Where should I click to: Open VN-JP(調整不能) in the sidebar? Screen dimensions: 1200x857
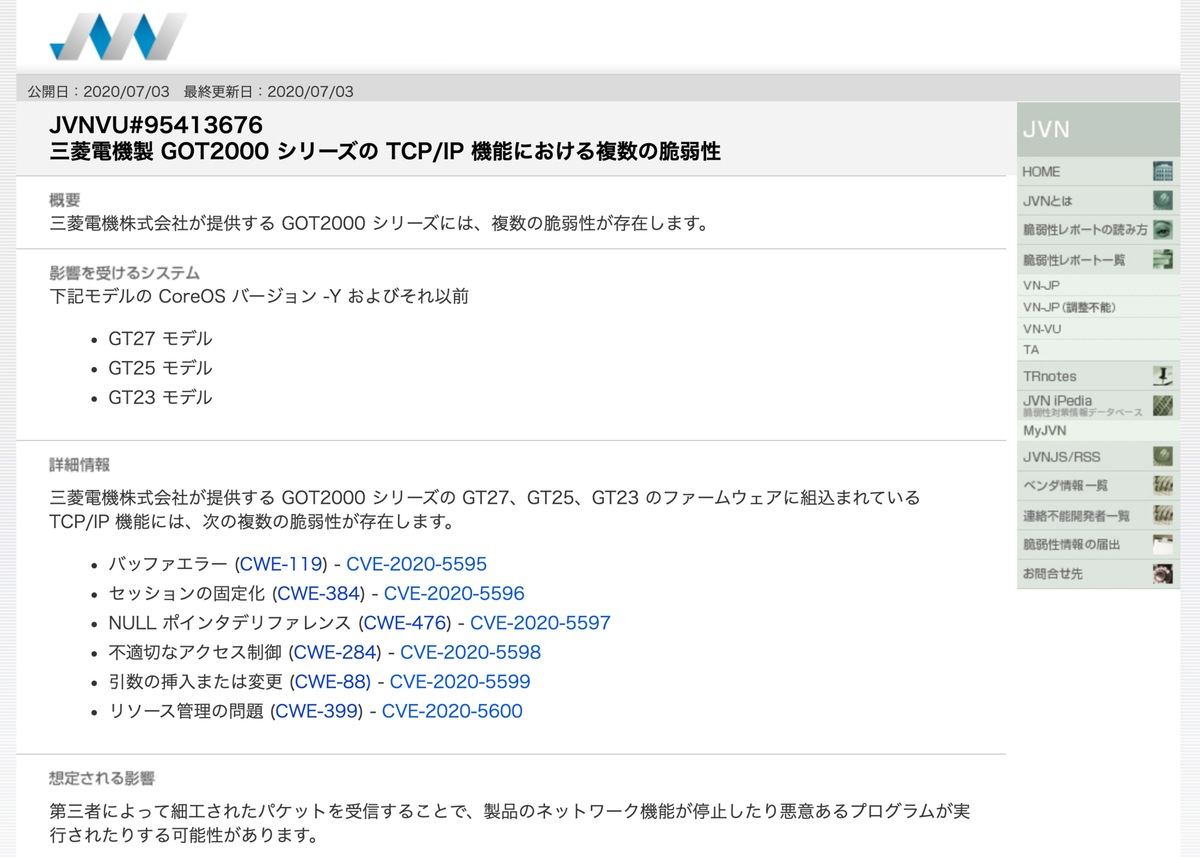(x=1069, y=307)
